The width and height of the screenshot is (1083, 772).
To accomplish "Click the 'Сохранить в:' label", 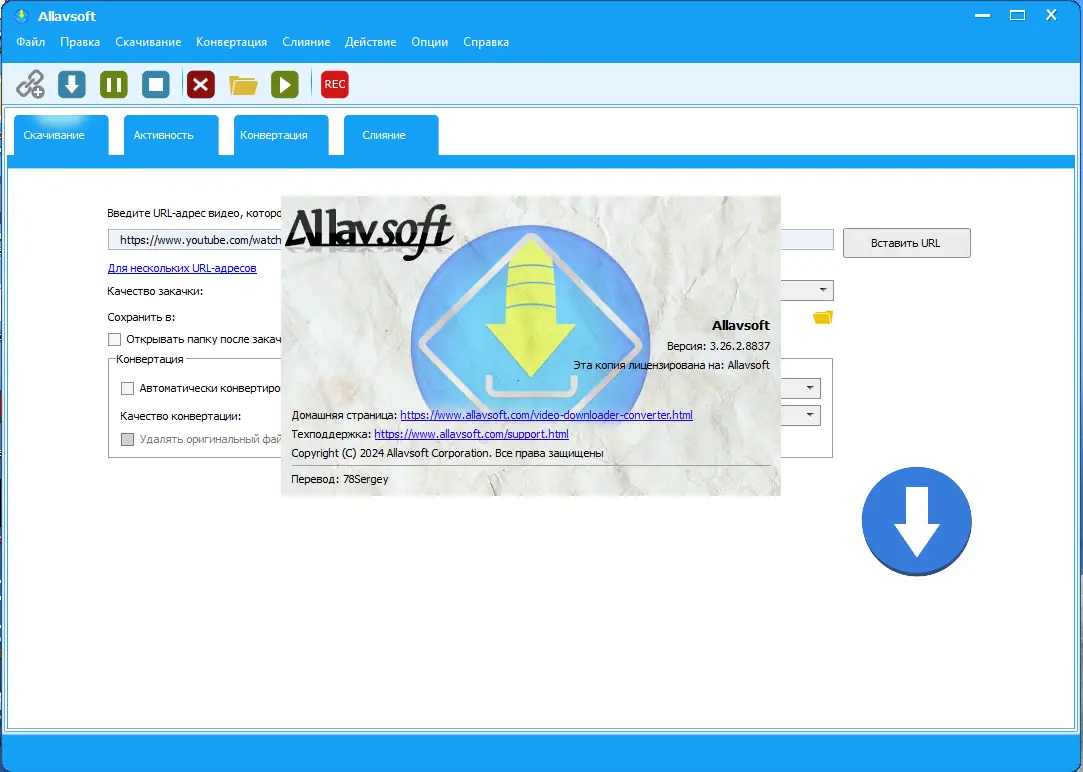I will click(x=142, y=317).
